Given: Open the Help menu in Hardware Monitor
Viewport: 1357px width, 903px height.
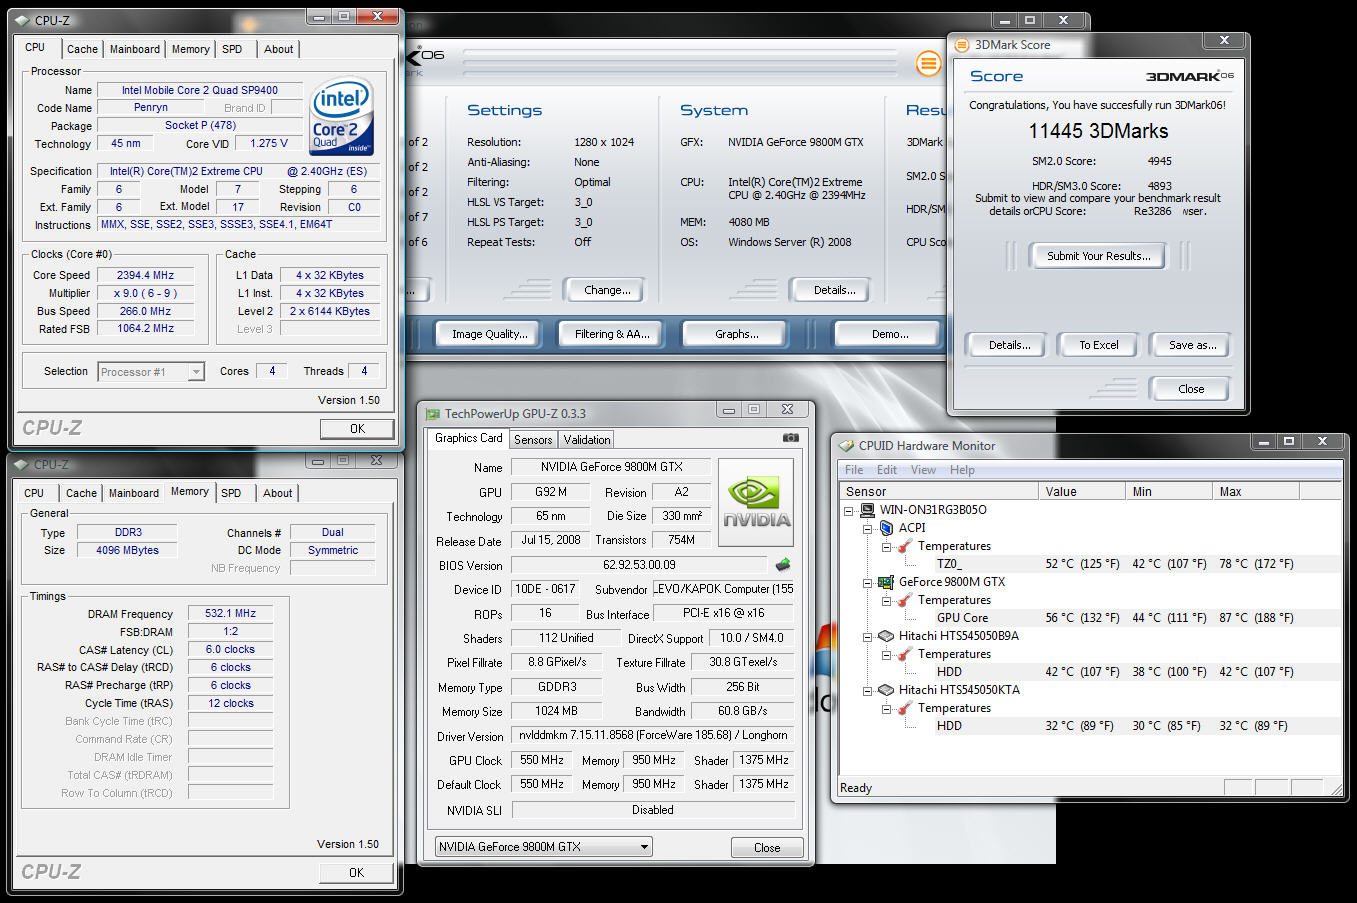Looking at the screenshot, I should 962,470.
